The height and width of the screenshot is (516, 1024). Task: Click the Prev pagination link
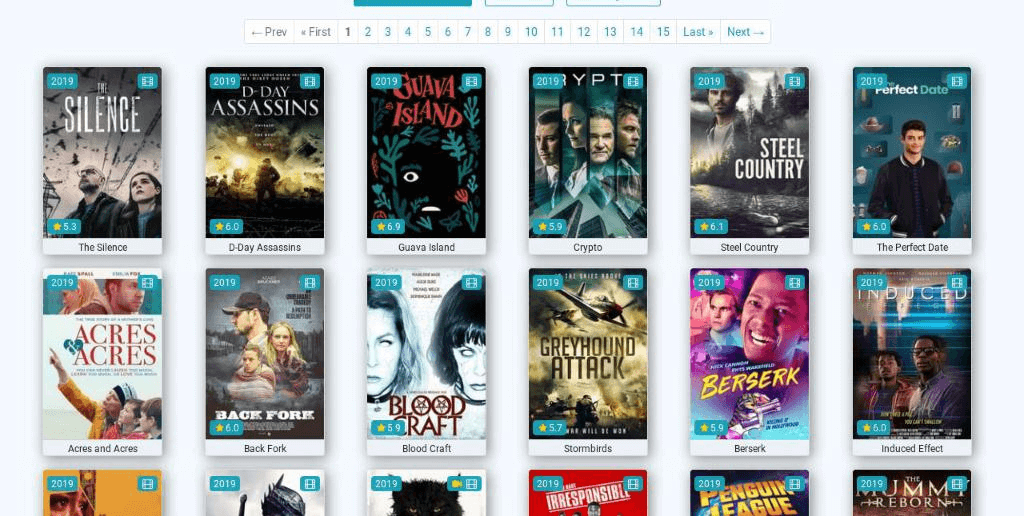(269, 32)
